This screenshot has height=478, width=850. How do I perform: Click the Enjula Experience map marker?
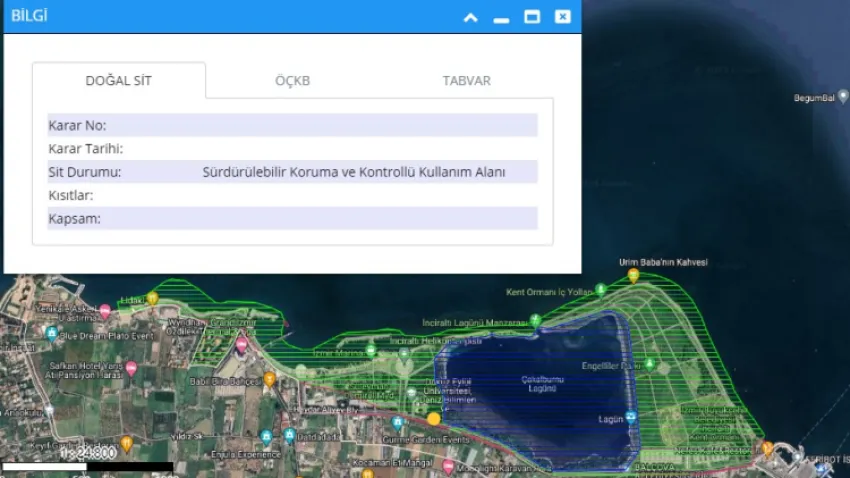pos(266,438)
